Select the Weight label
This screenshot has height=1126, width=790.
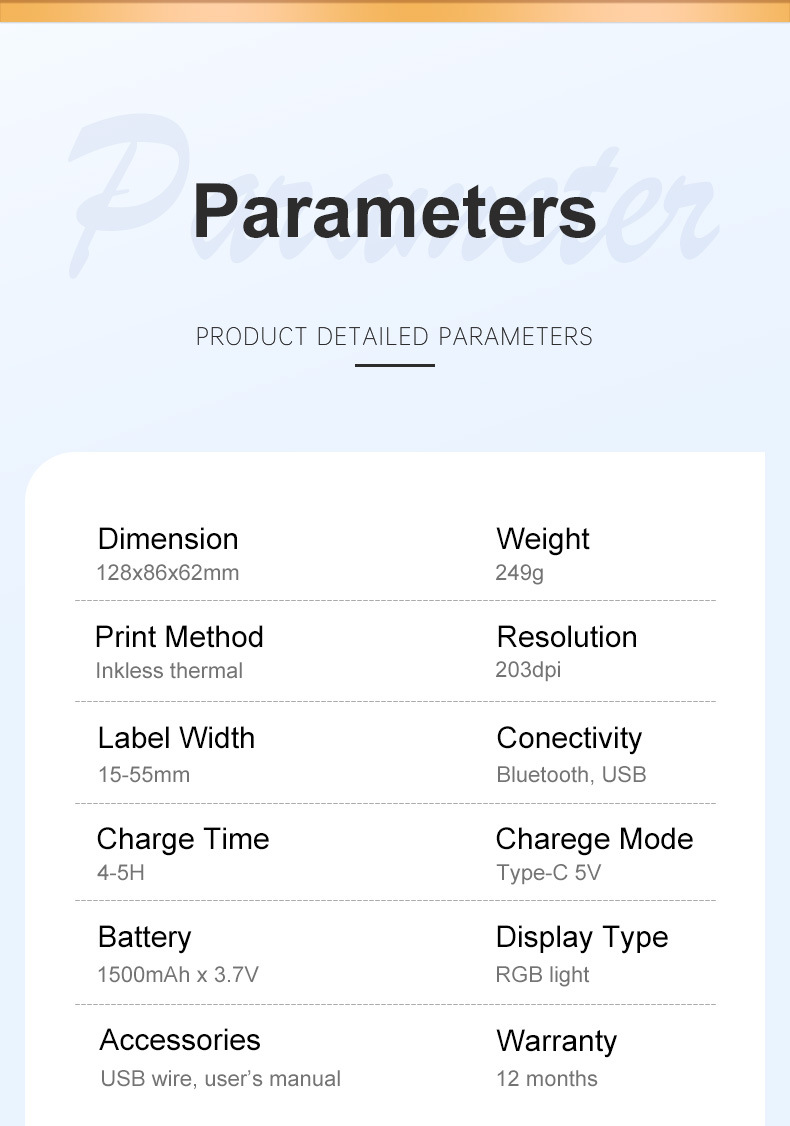tap(543, 539)
